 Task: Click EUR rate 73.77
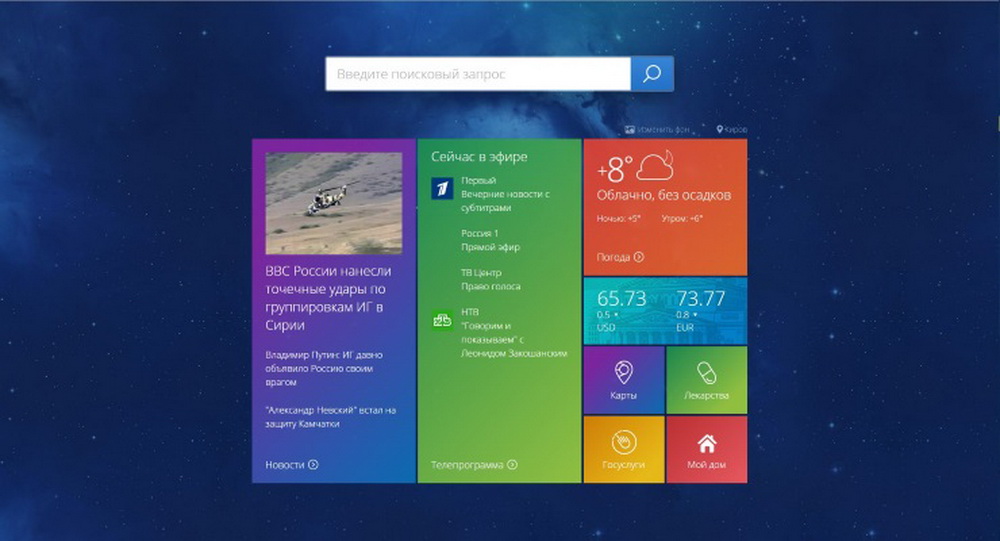pos(700,299)
